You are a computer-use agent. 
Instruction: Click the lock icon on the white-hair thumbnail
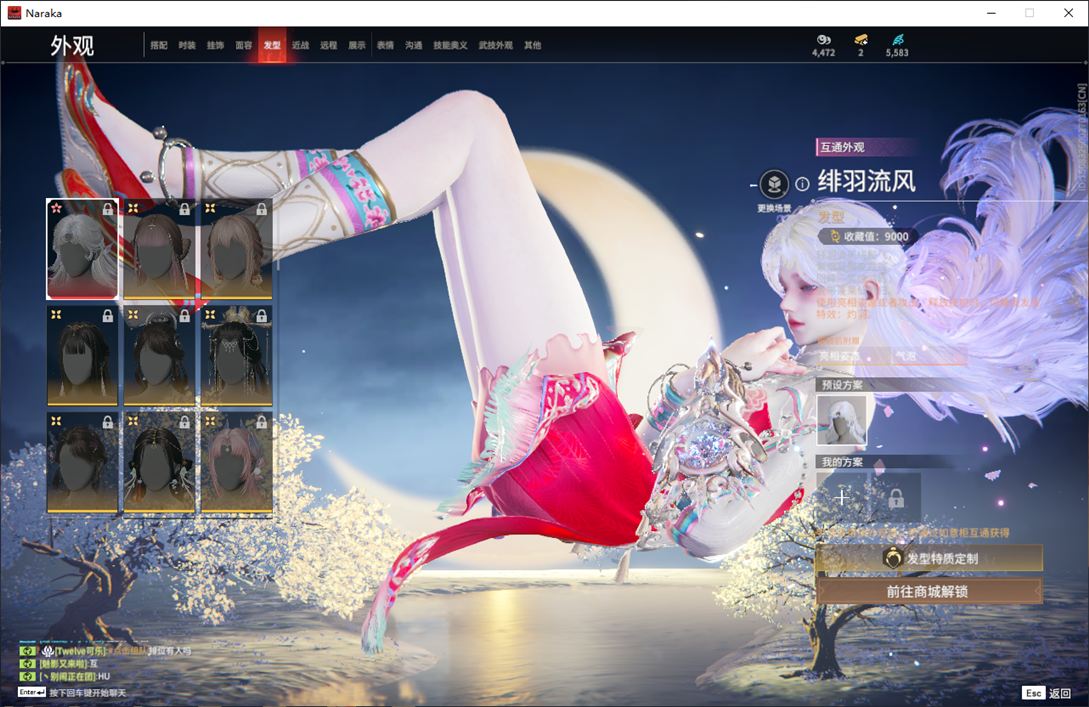[108, 208]
